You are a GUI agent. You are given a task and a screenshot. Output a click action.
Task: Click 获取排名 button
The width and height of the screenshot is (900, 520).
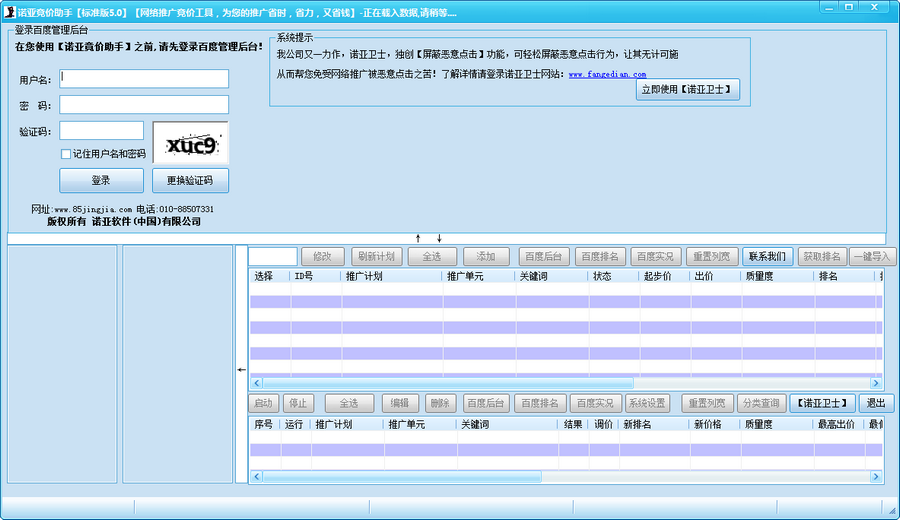coord(822,257)
